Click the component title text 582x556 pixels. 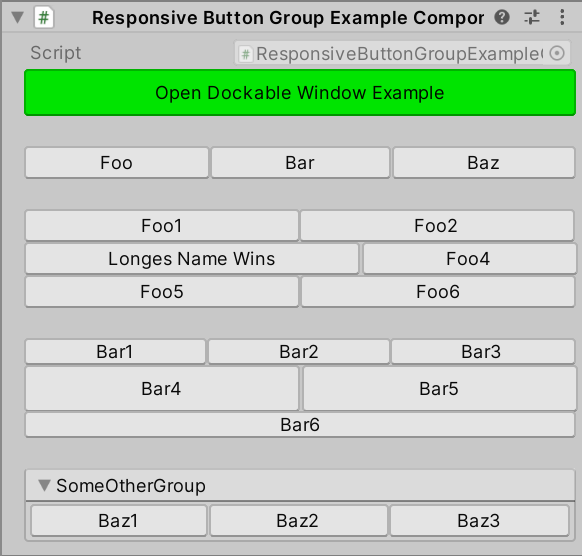click(288, 17)
